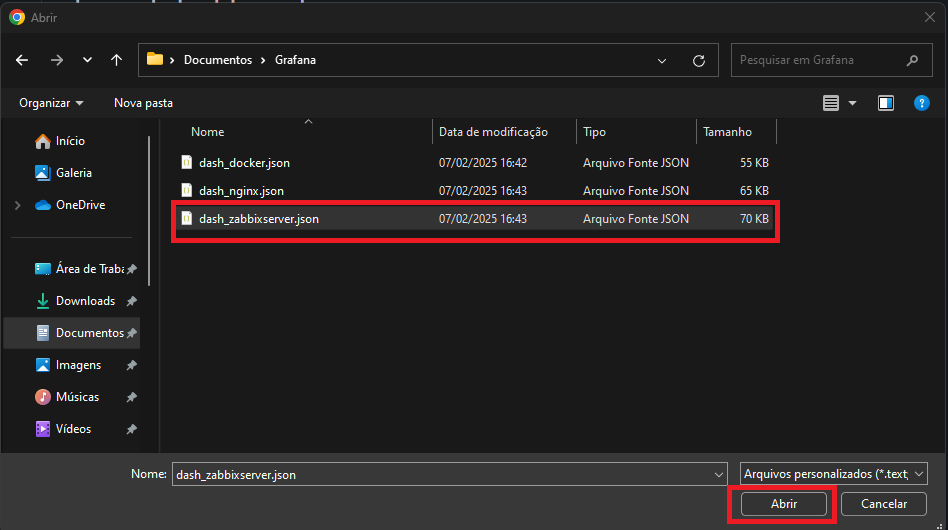The image size is (948, 530).
Task: Select Grafana in the address breadcrumb
Action: (295, 60)
